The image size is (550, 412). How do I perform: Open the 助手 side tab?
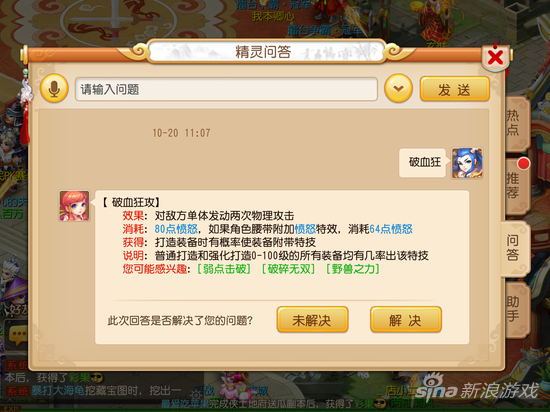516,310
